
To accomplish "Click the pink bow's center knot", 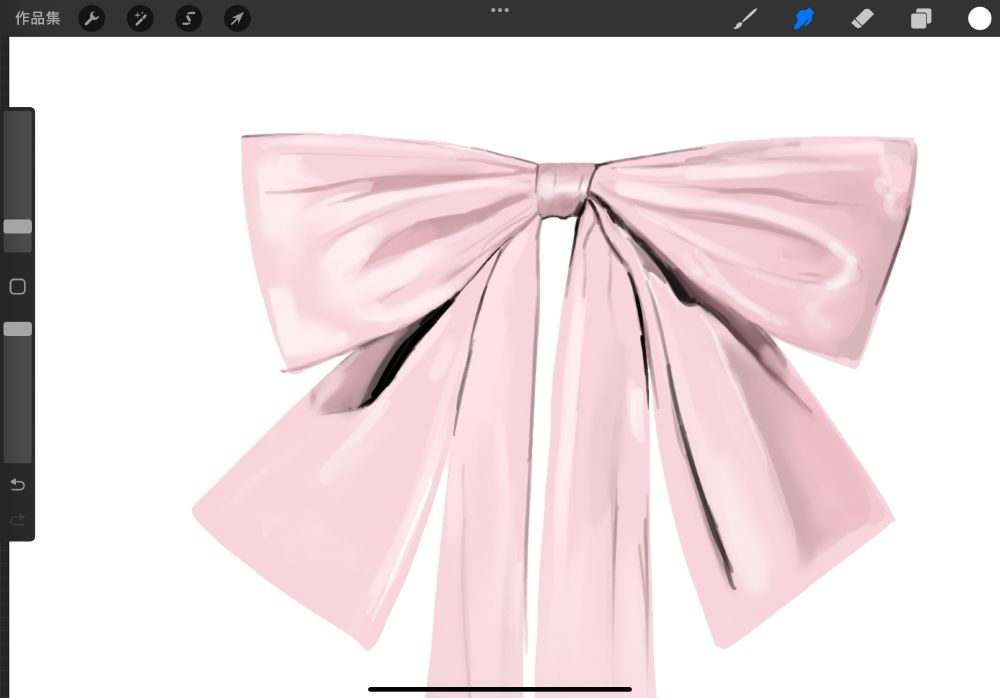I will tap(564, 191).
